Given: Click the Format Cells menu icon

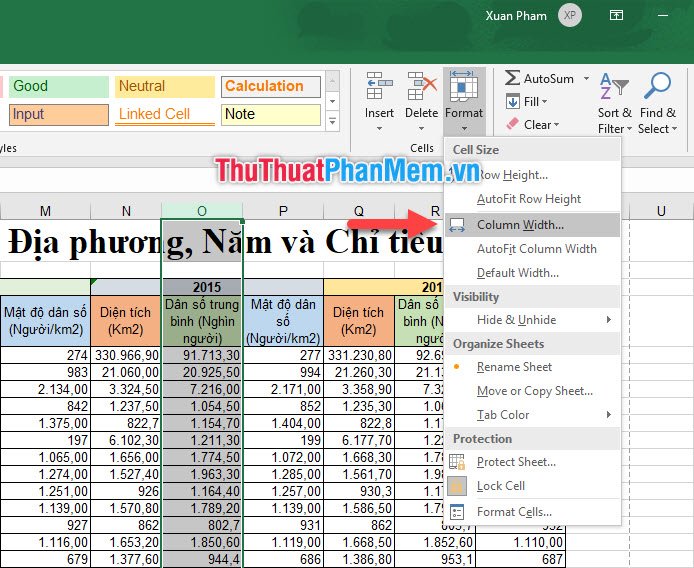Looking at the screenshot, I should click(457, 512).
